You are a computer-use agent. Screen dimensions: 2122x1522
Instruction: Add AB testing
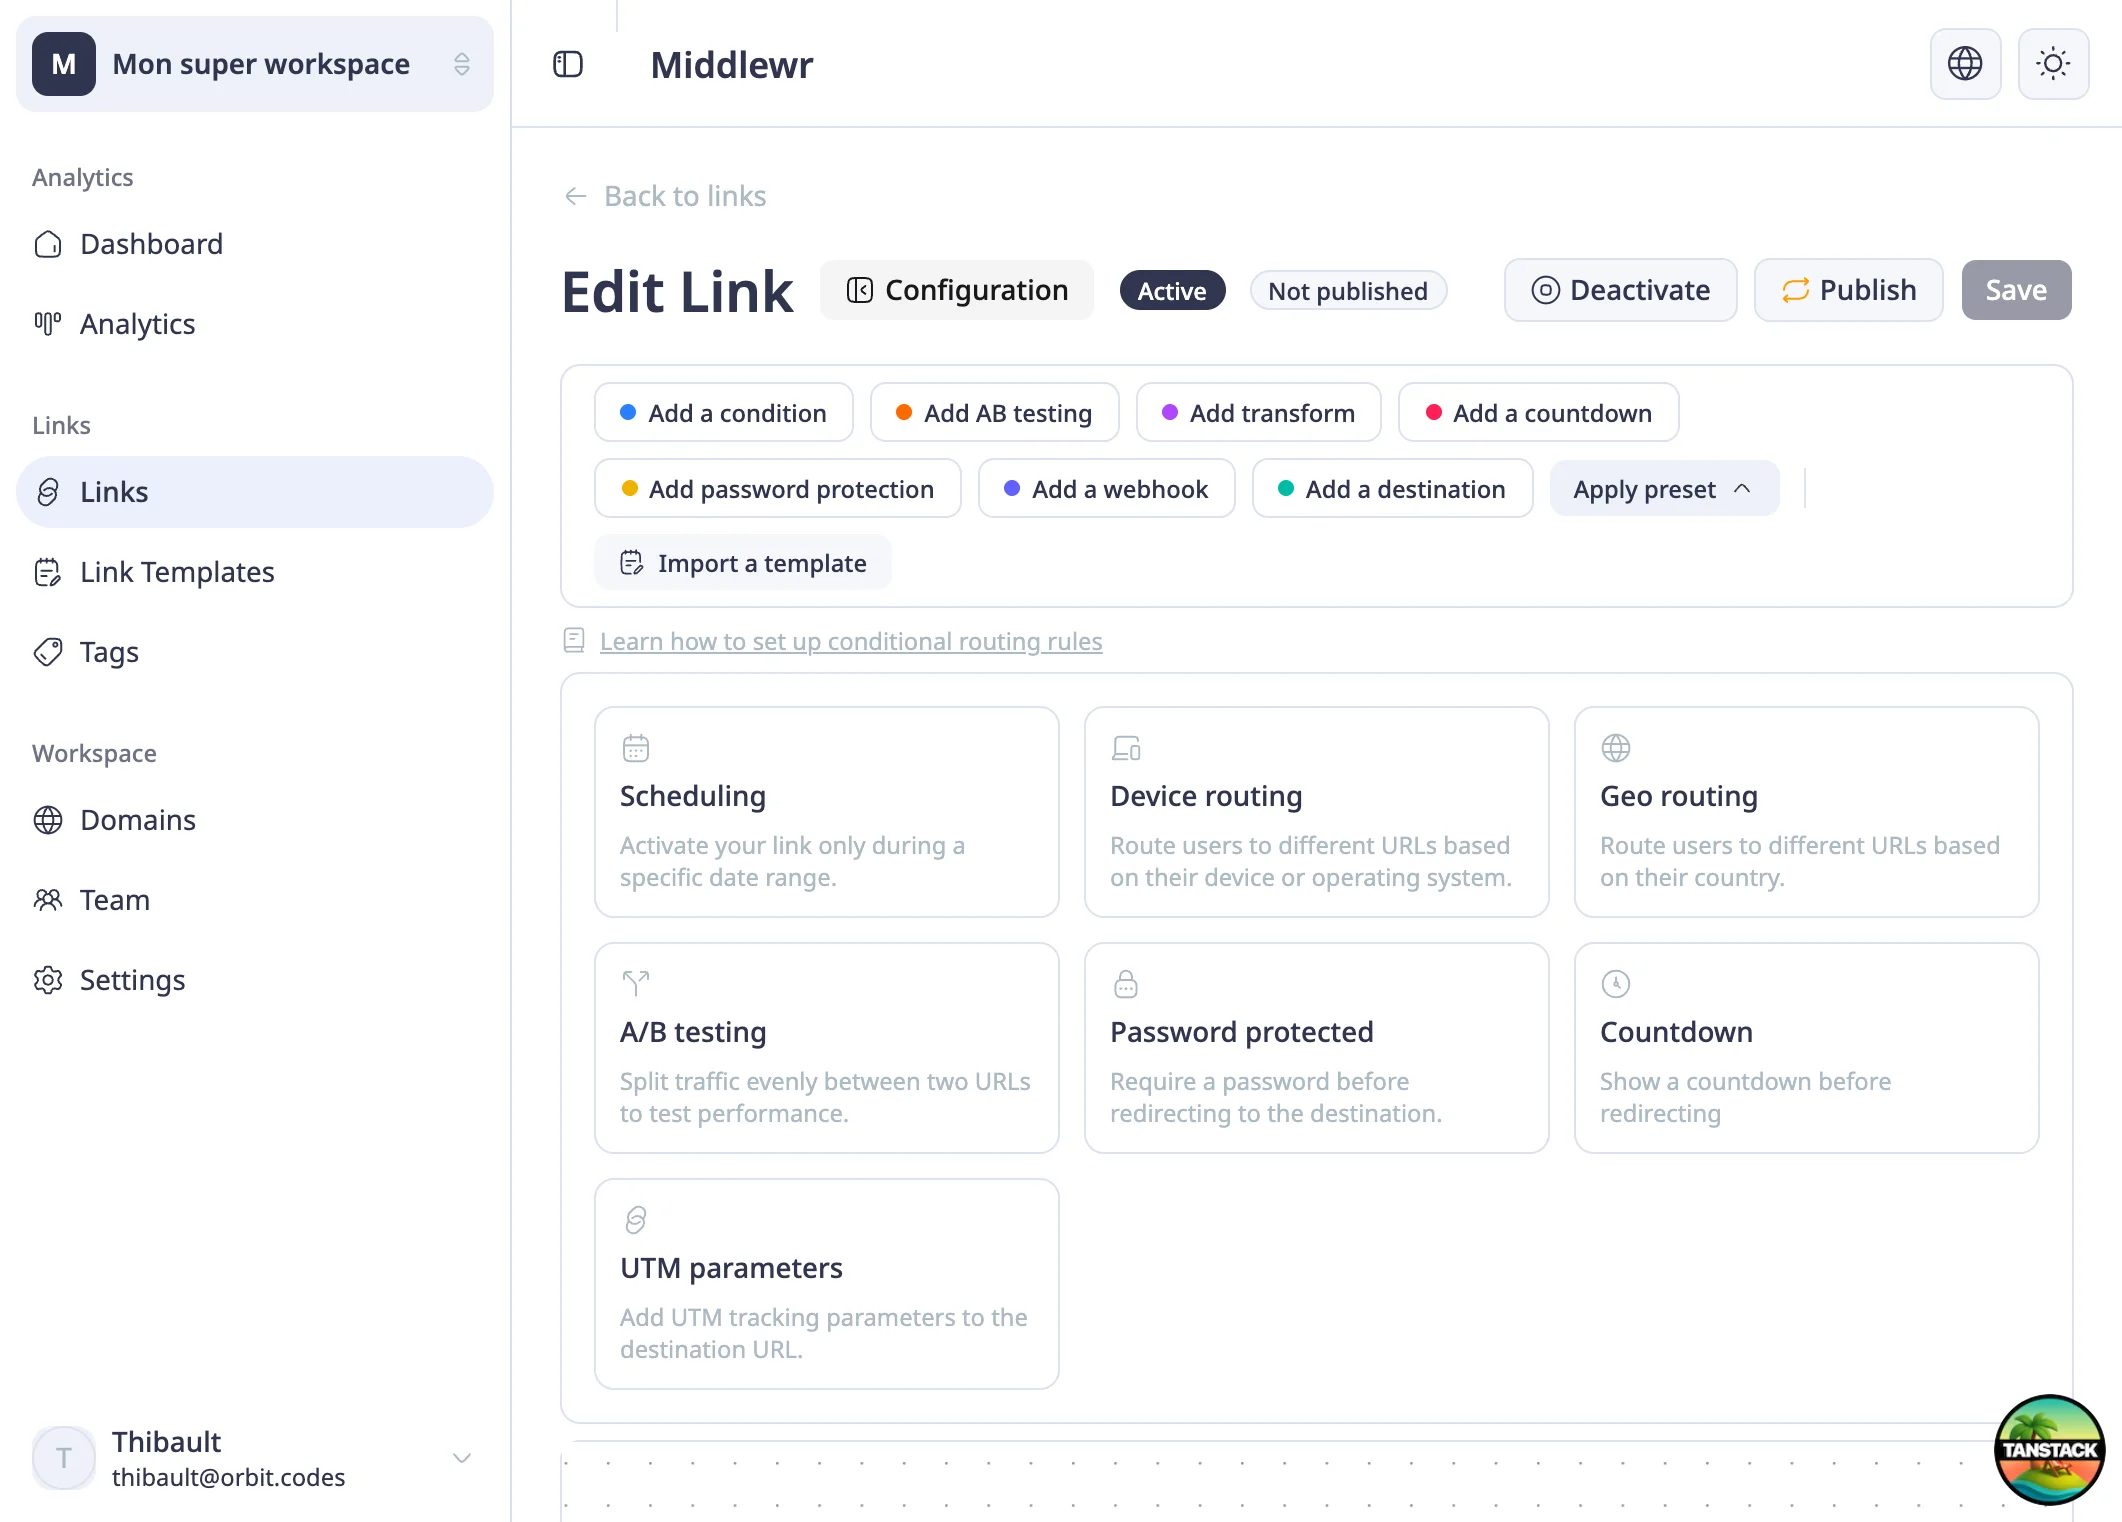[994, 412]
